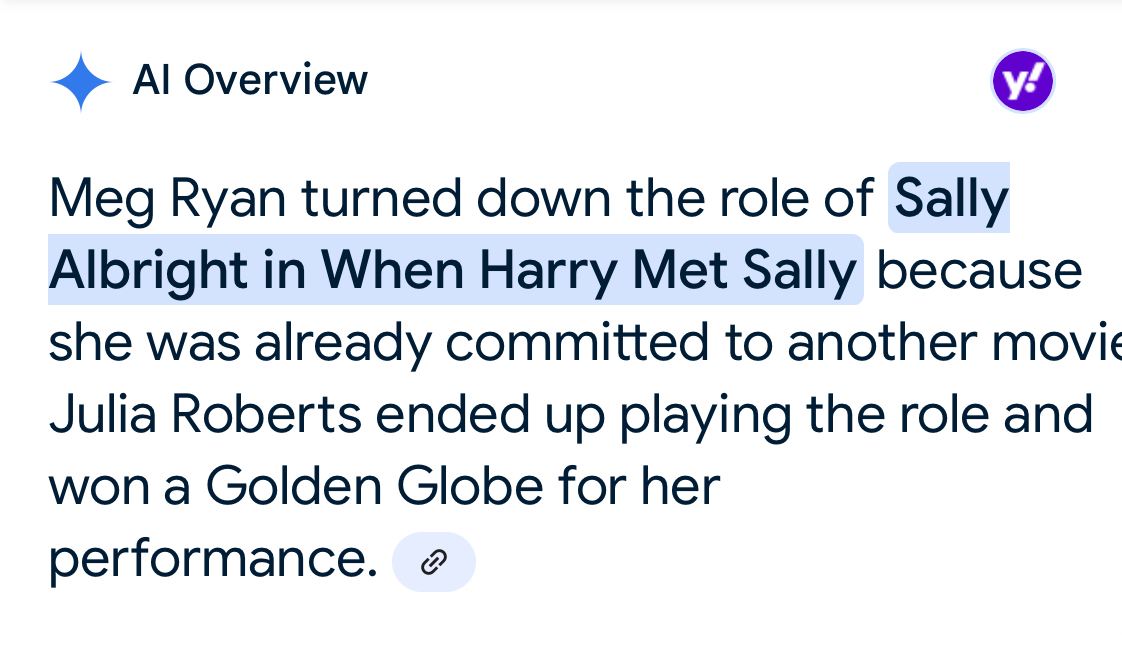Click the word "because"
1122x657 pixels.
(x=979, y=271)
